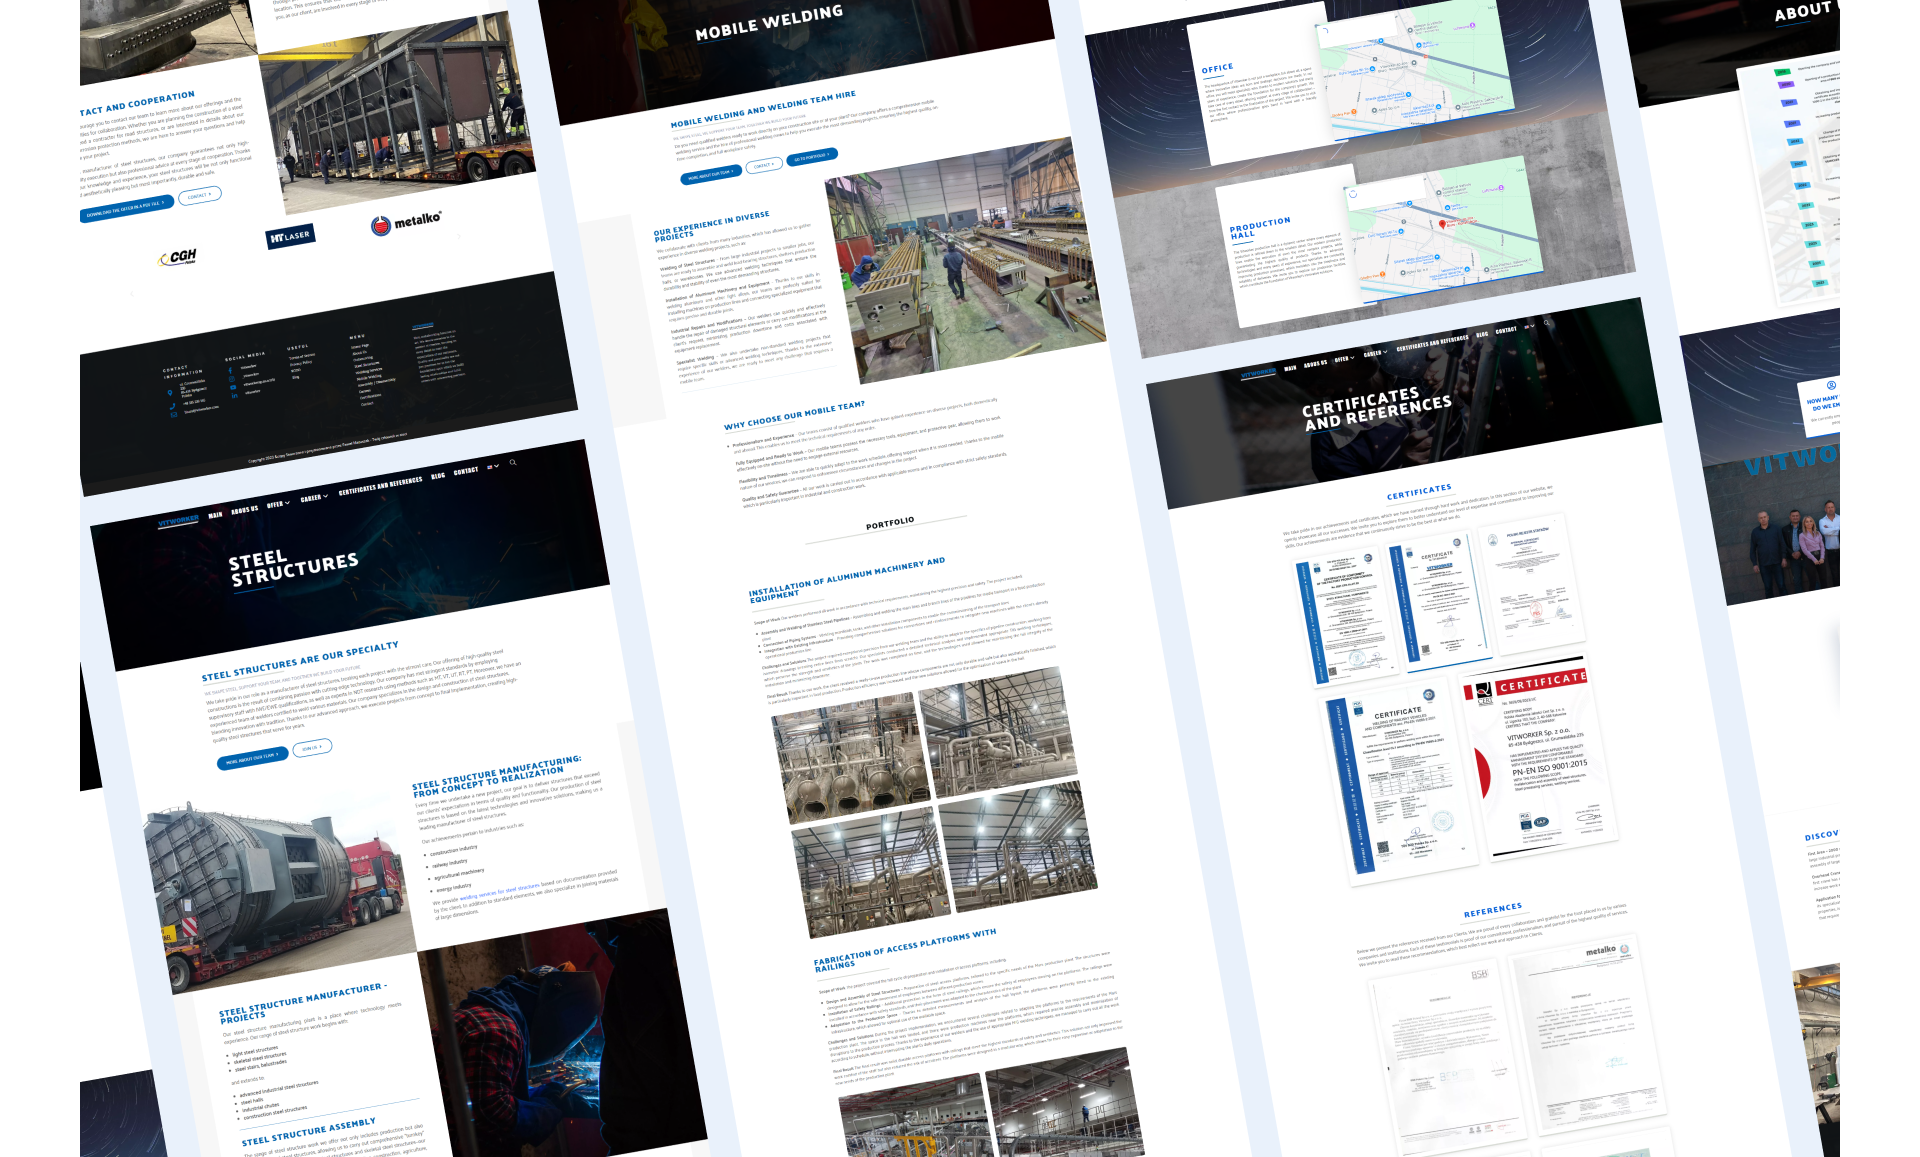Follow the welding services for steel structures link
This screenshot has height=1157, width=1920.
[498, 892]
